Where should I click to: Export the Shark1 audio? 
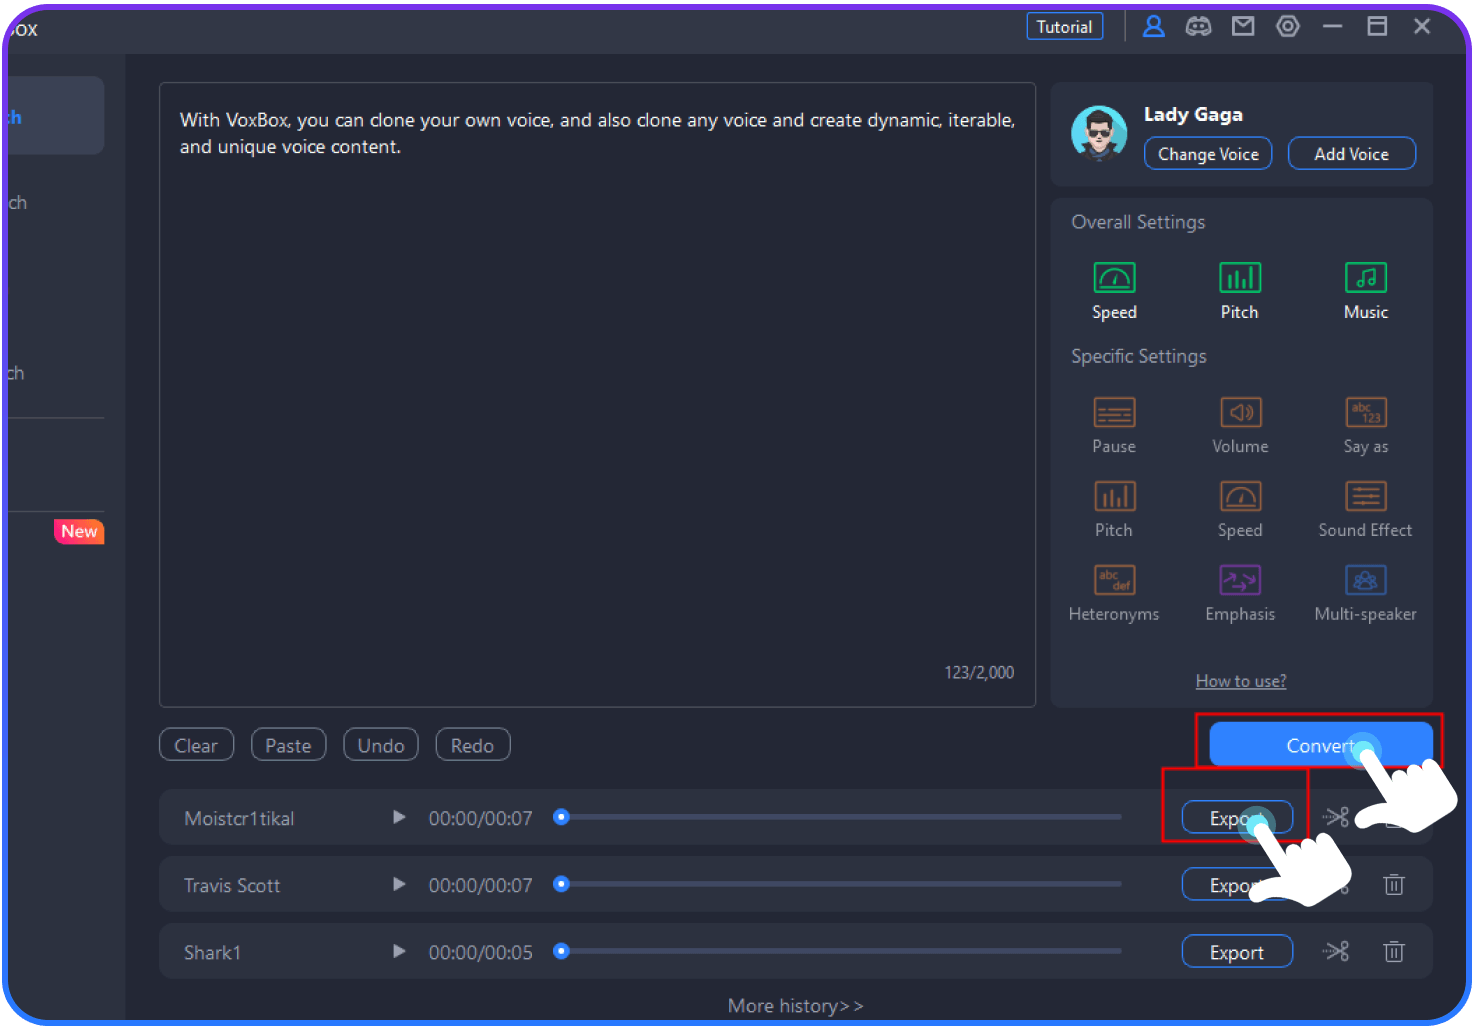1237,952
